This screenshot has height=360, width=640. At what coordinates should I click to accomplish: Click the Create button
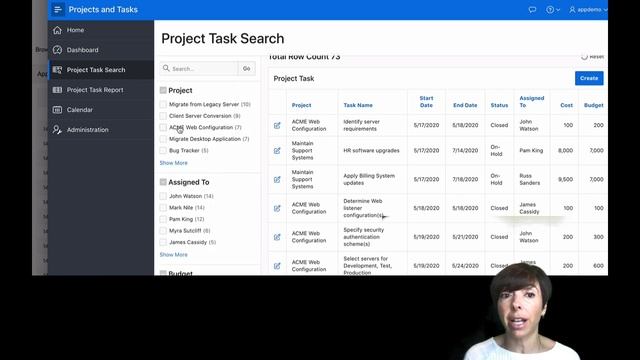point(589,78)
